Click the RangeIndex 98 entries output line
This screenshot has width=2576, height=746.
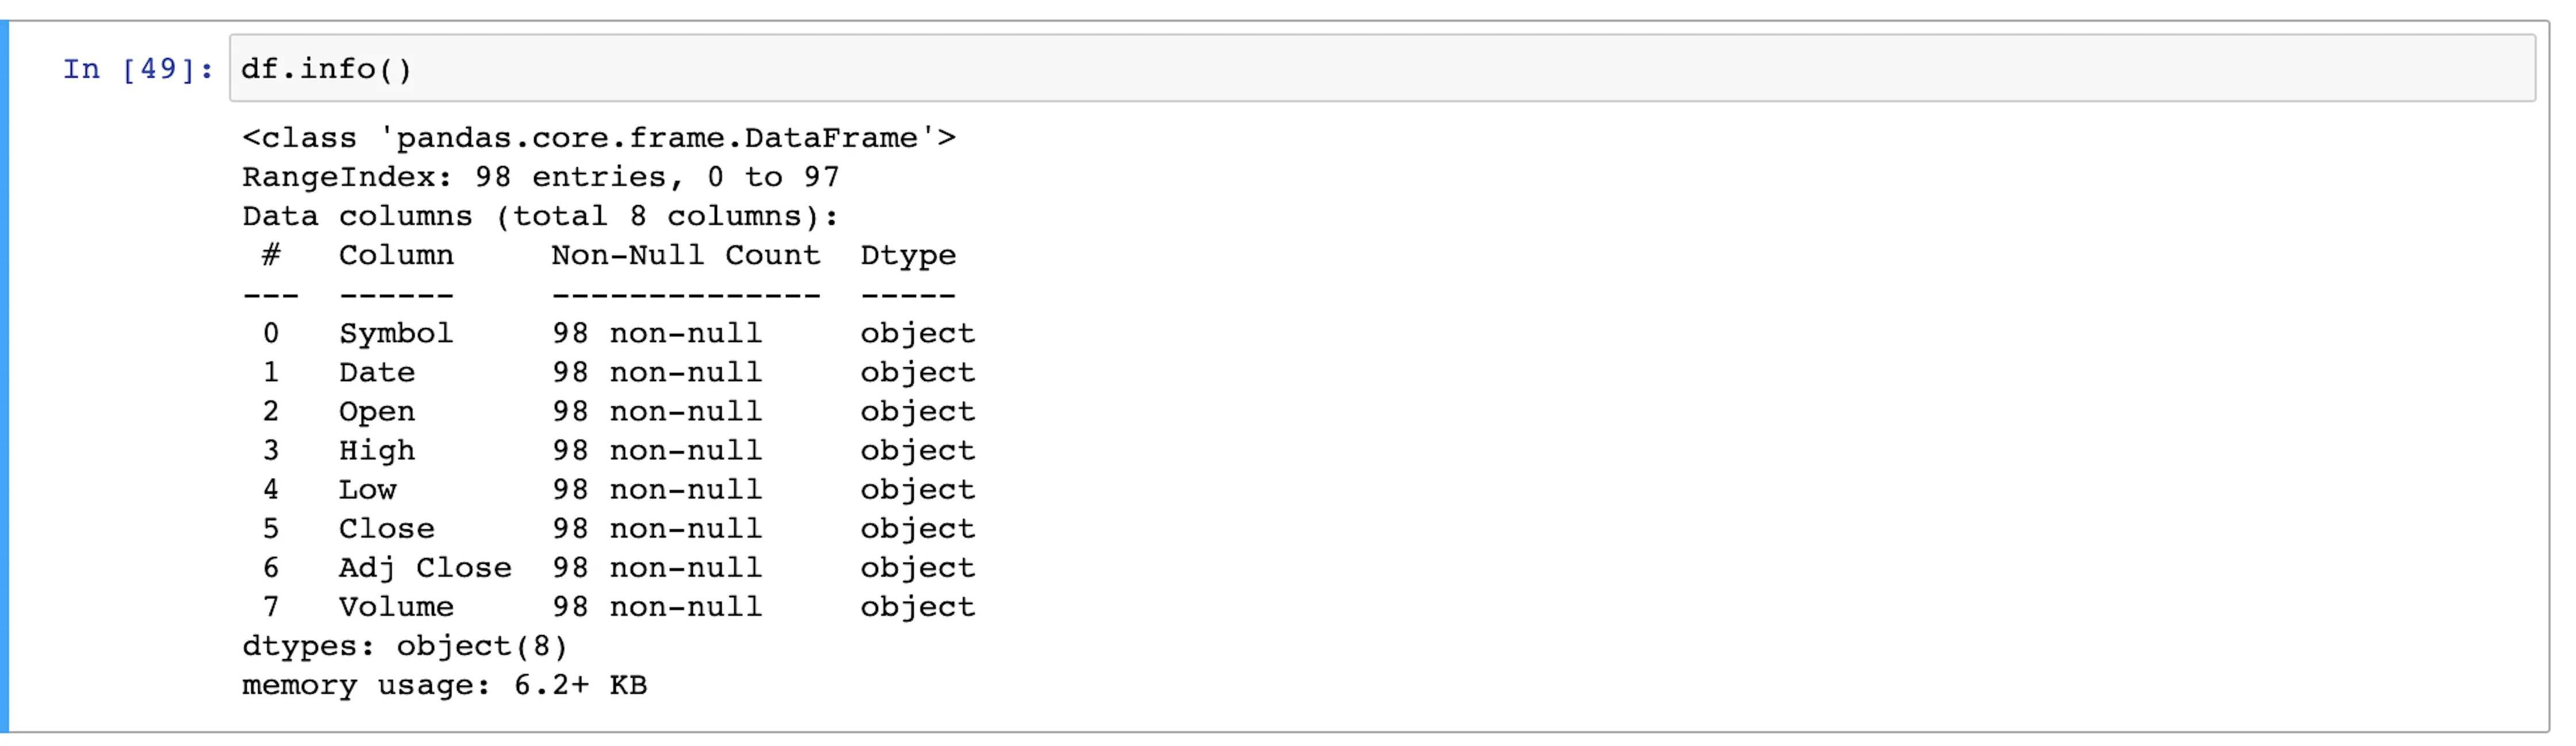[x=540, y=177]
